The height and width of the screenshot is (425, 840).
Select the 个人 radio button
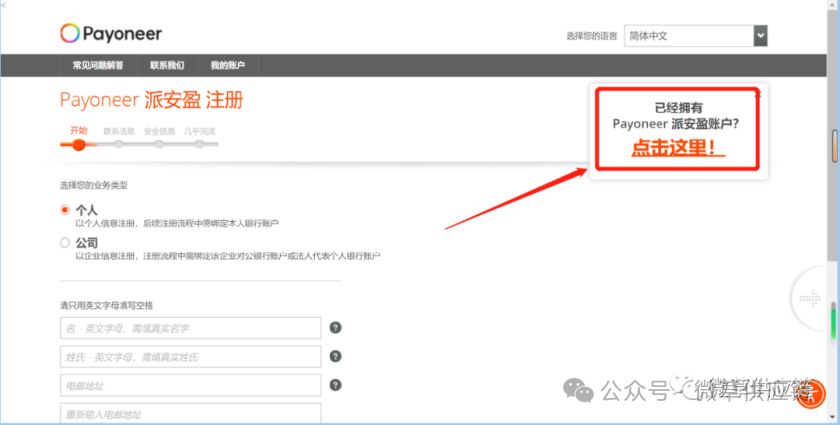click(65, 210)
